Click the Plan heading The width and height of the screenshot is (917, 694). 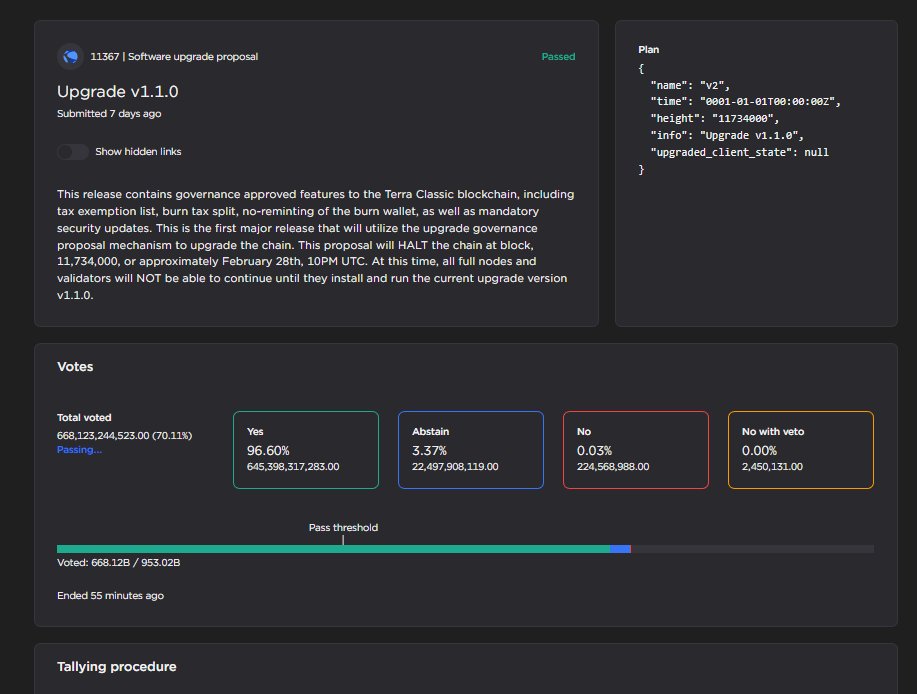pyautogui.click(x=649, y=50)
